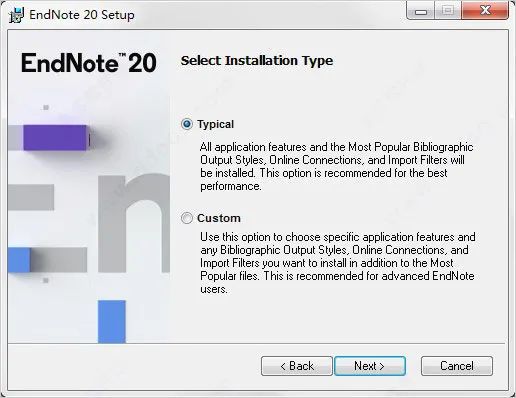This screenshot has width=516, height=398.
Task: Continue with the Next button
Action: 370,366
